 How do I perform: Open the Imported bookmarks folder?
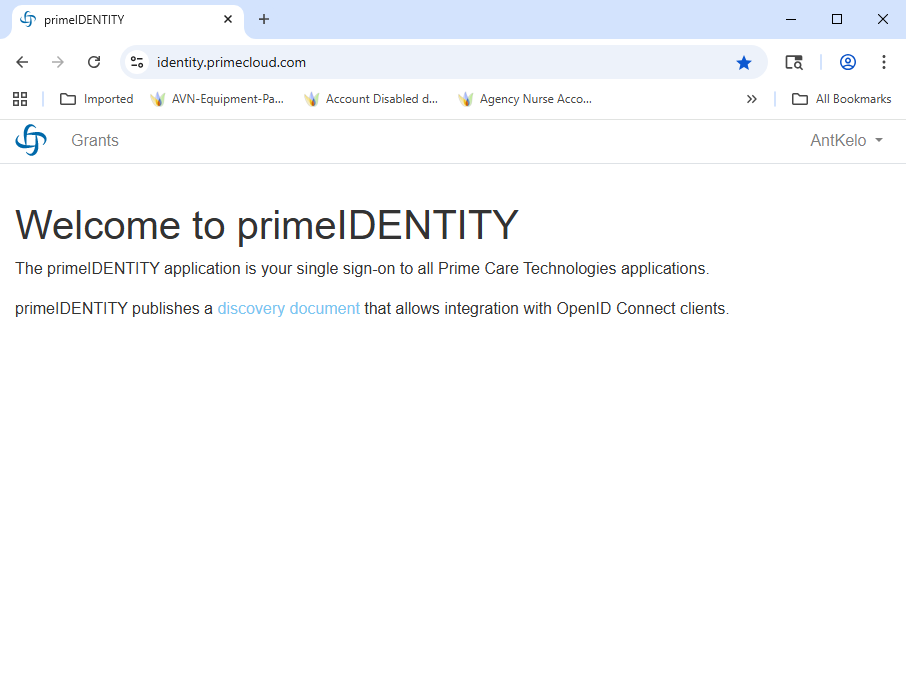(x=96, y=99)
